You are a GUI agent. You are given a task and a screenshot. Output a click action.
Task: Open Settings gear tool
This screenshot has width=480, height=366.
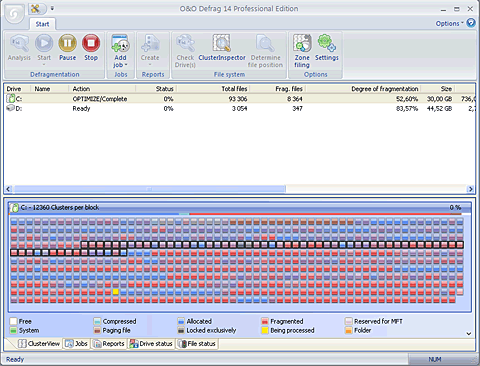pyautogui.click(x=327, y=48)
